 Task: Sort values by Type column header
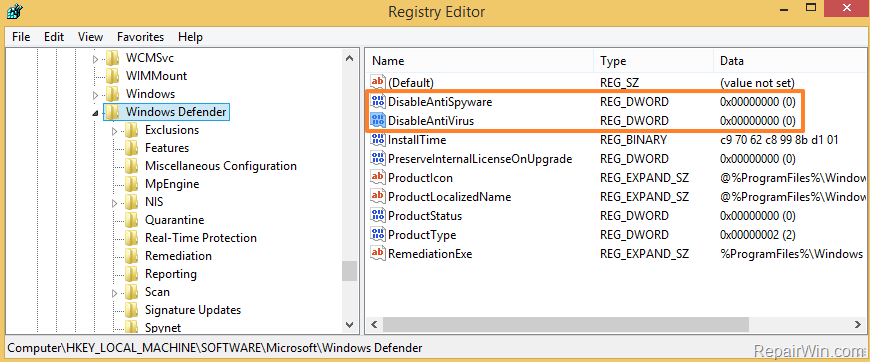coord(653,61)
